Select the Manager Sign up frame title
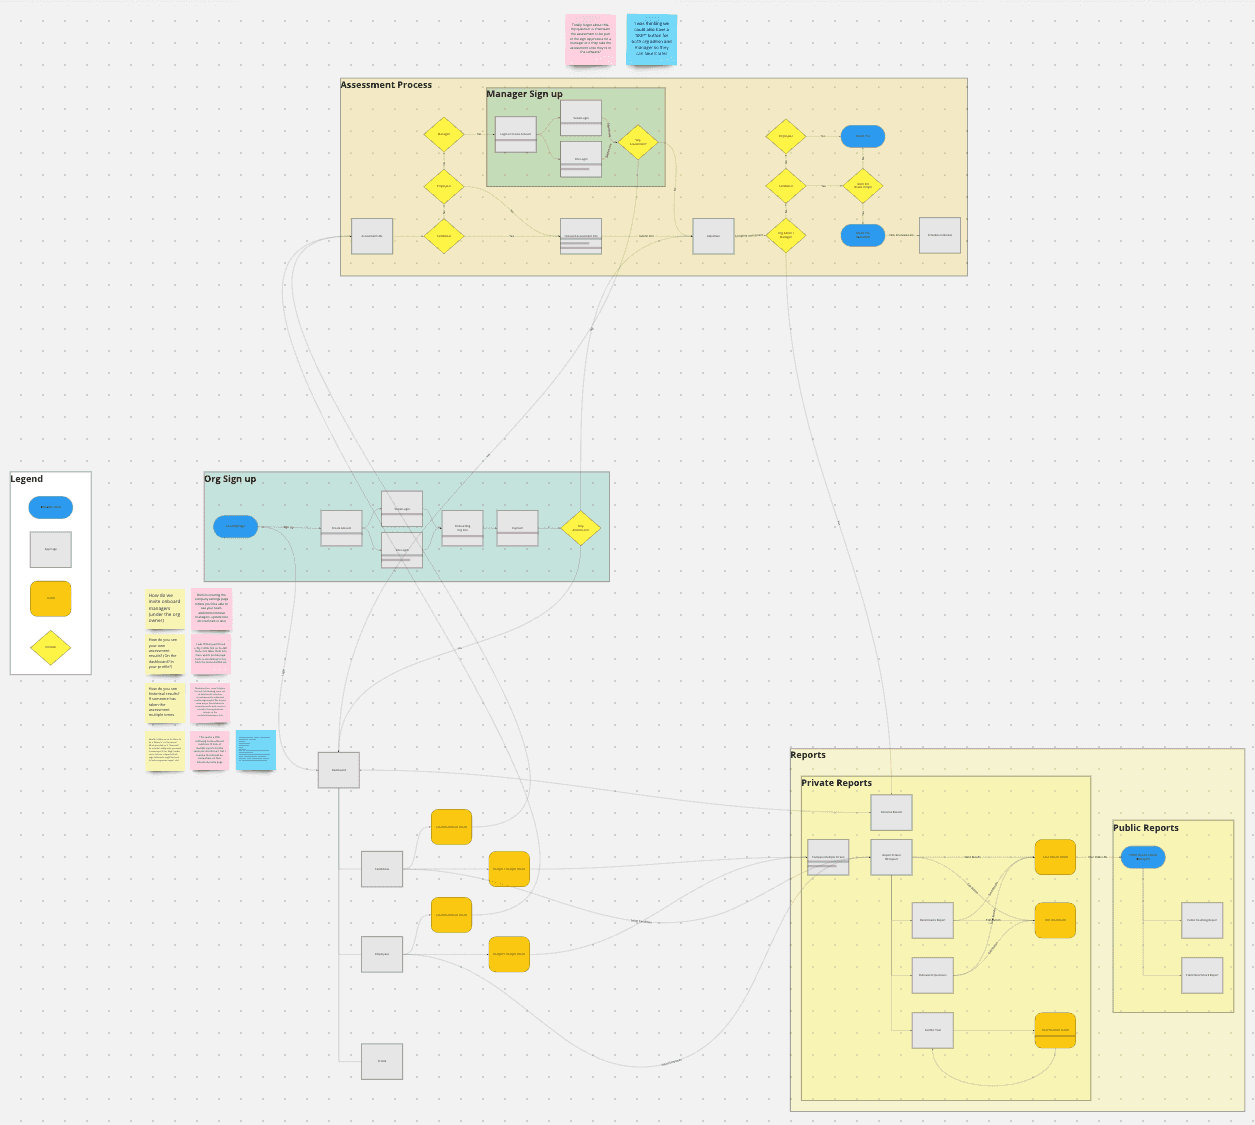This screenshot has width=1255, height=1125. point(524,94)
